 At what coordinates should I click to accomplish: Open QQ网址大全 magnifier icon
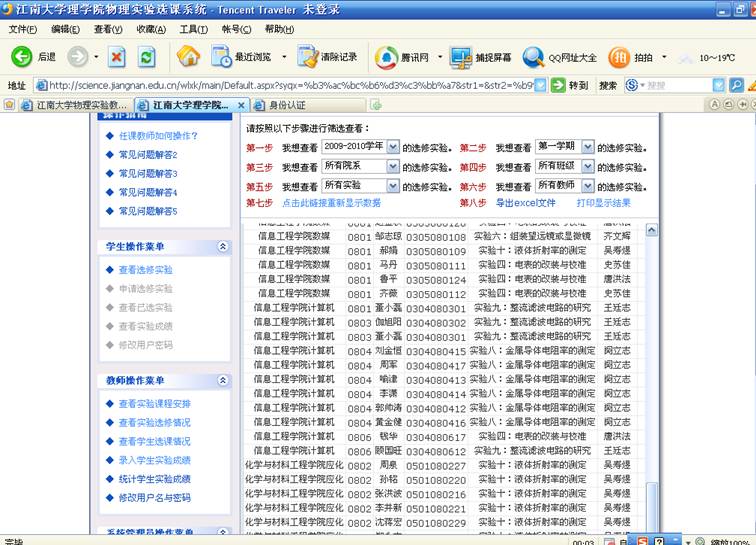click(x=533, y=57)
